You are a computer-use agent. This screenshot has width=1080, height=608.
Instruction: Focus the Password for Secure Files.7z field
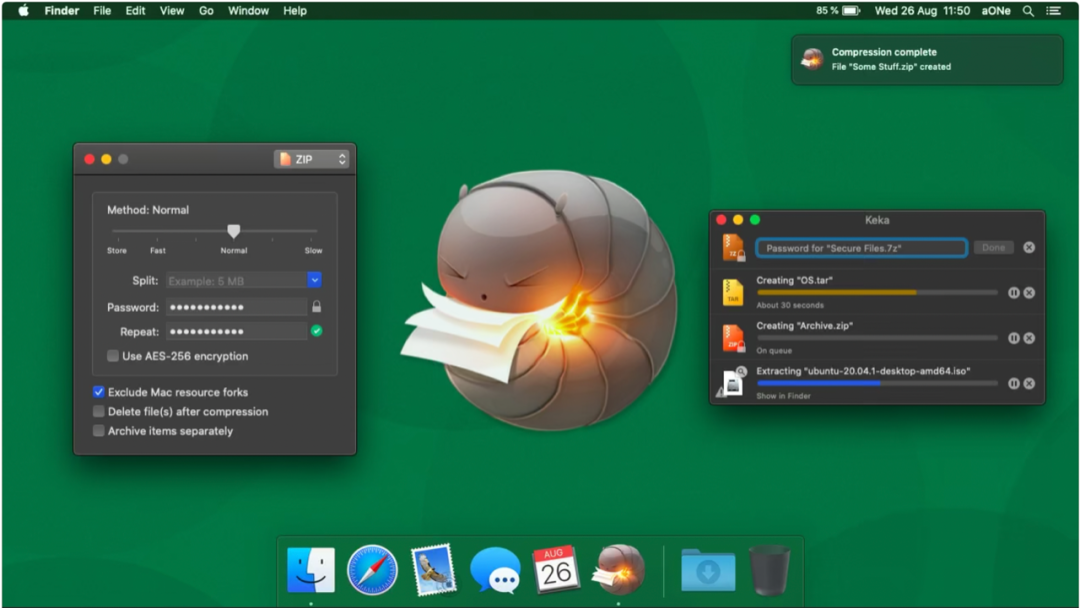(x=861, y=248)
